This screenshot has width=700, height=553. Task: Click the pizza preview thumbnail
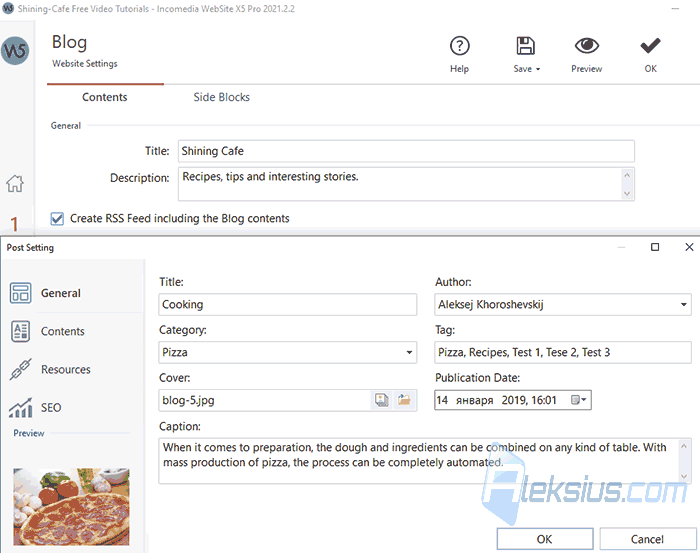[x=71, y=507]
